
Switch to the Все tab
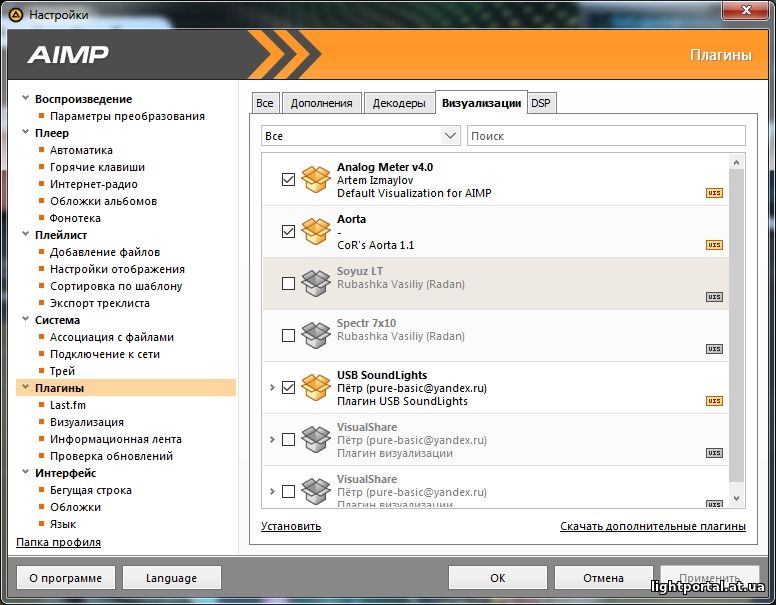click(x=265, y=103)
